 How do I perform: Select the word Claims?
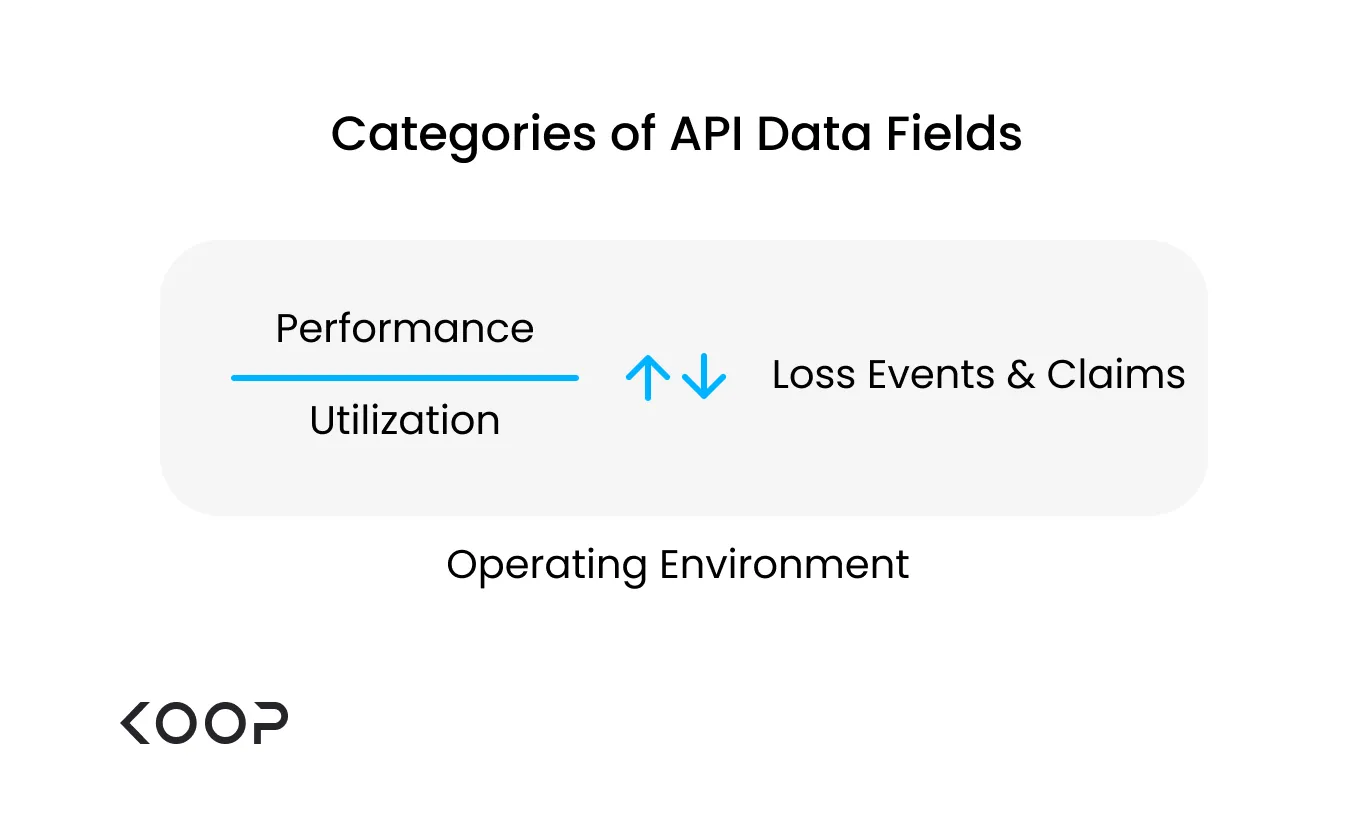point(1116,375)
